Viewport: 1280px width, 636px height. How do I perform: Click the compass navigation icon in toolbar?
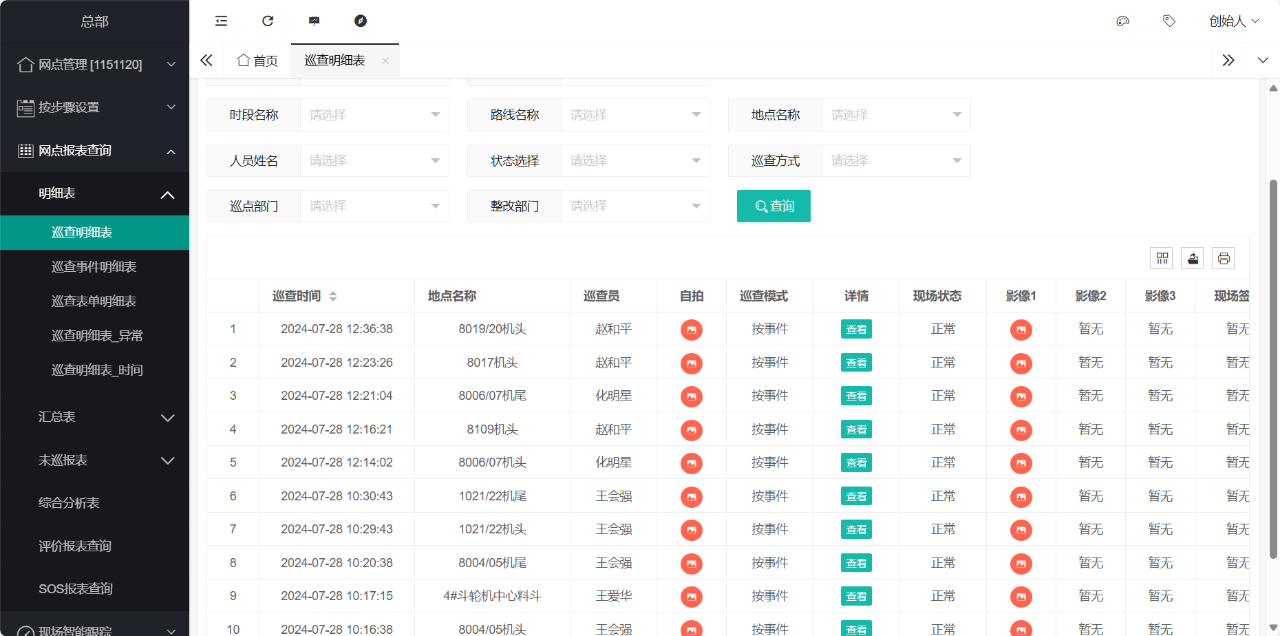tap(360, 20)
